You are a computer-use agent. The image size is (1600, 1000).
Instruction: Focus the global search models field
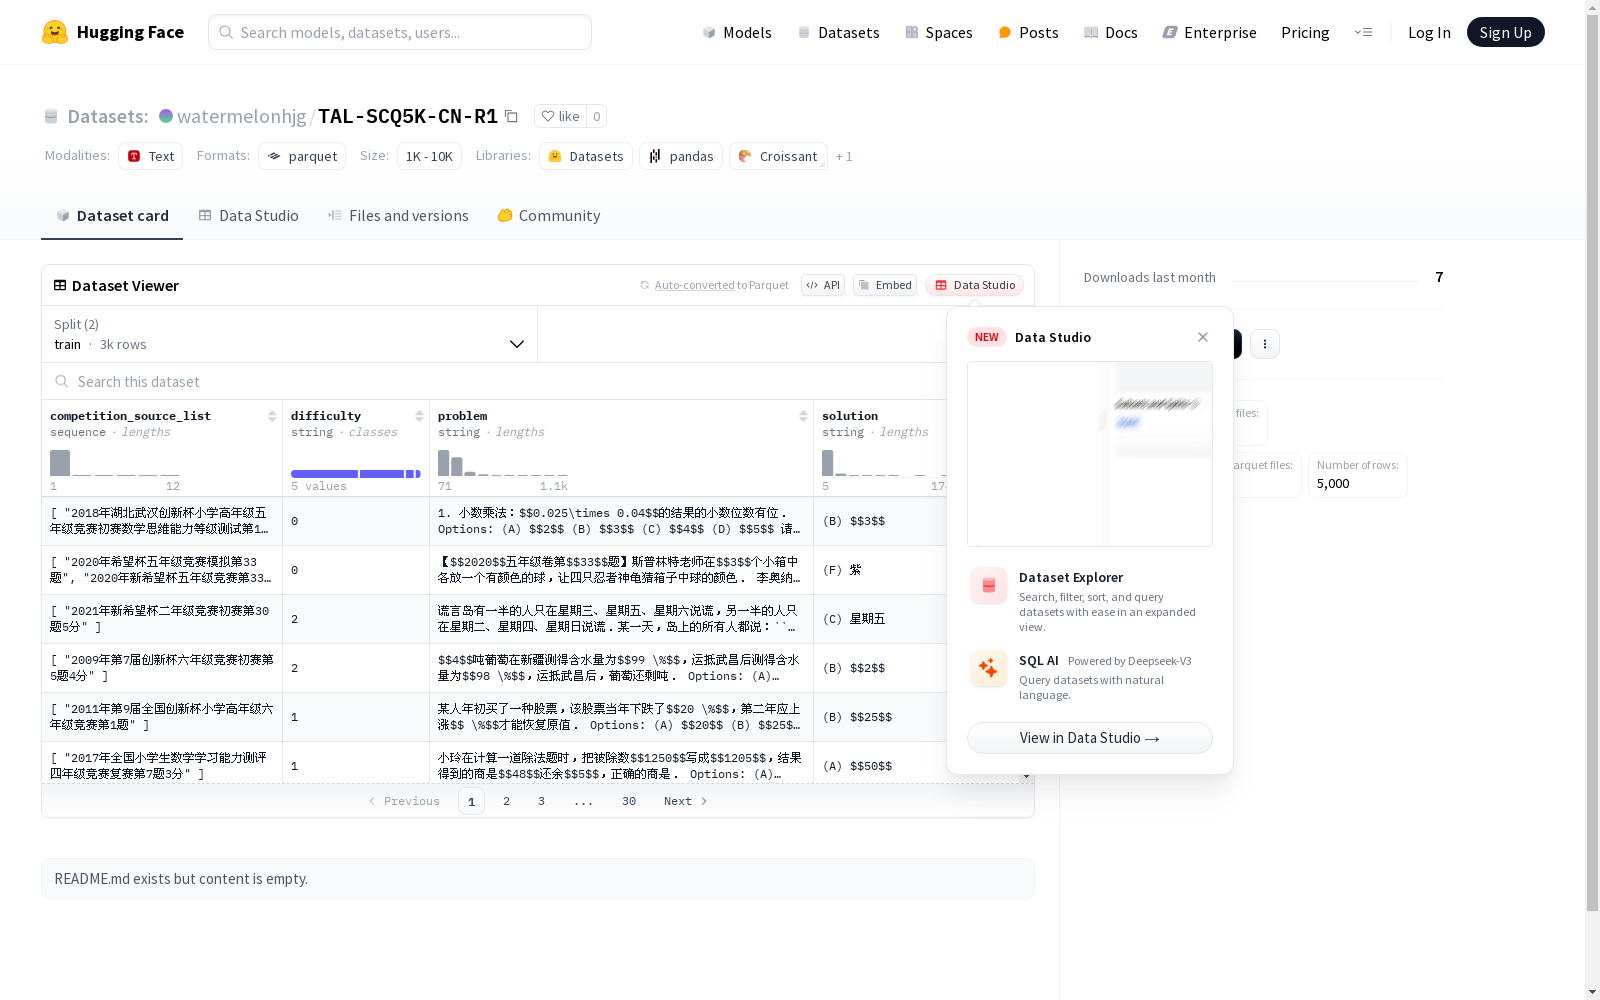pos(400,32)
